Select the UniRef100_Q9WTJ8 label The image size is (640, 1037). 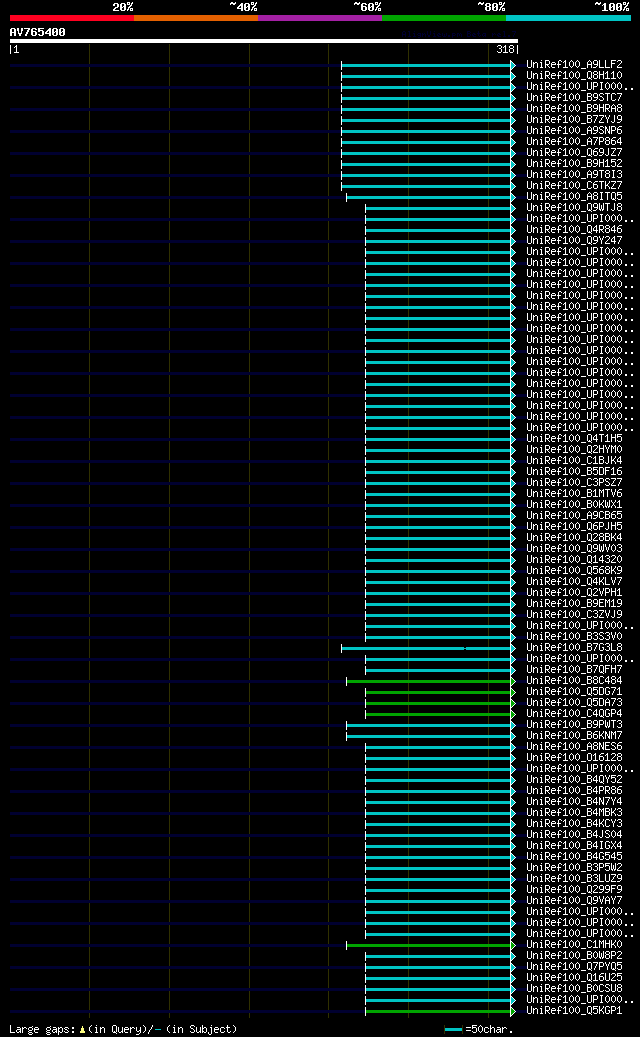[x=574, y=208]
